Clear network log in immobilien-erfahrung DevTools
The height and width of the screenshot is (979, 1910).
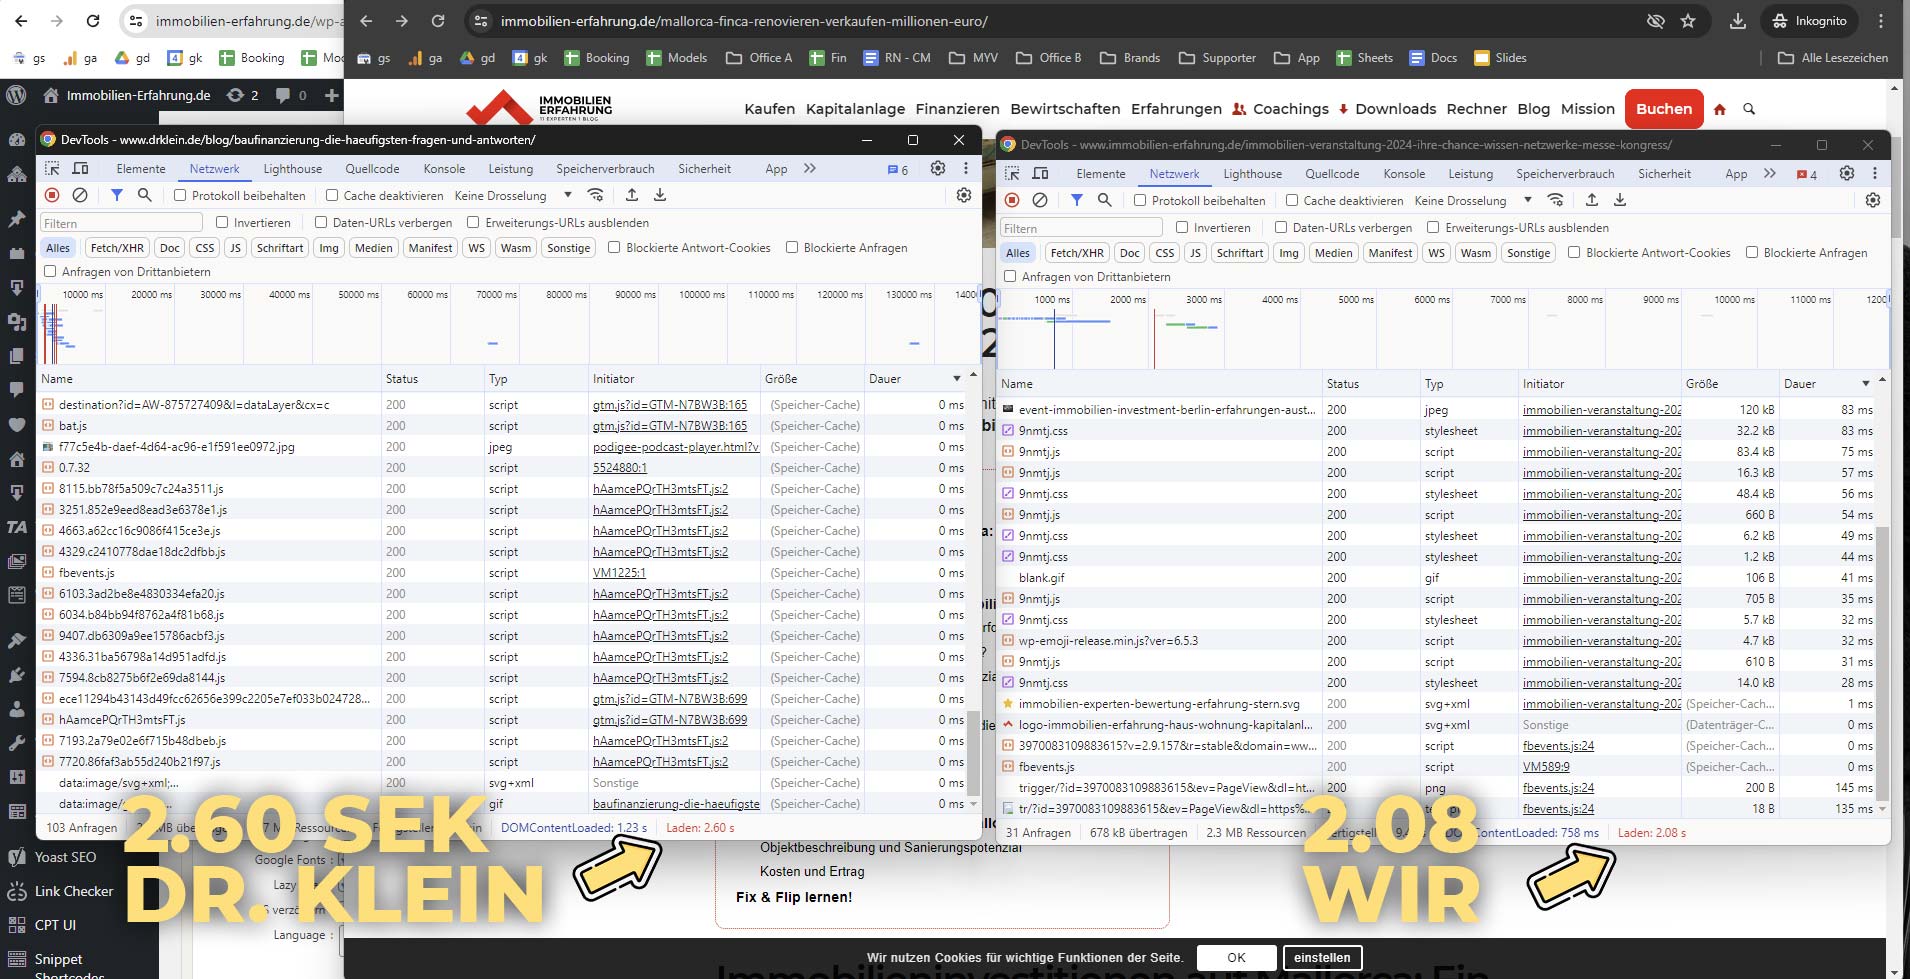click(x=1040, y=200)
